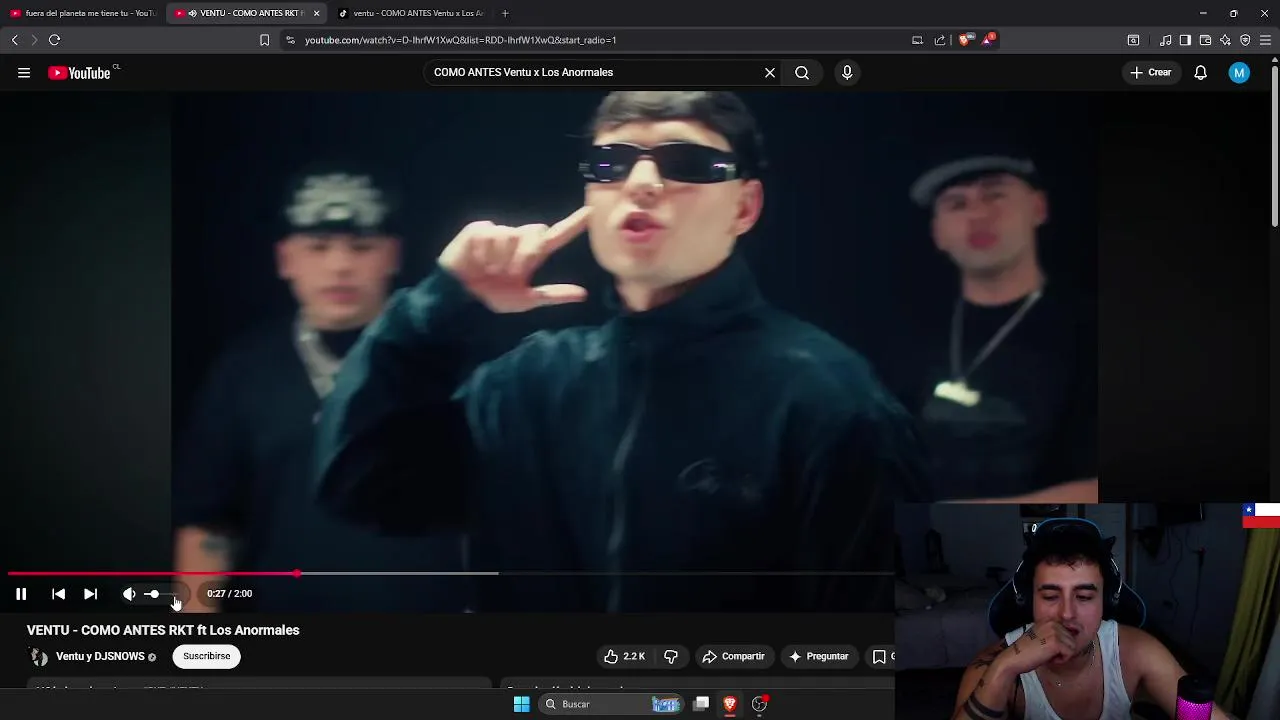Start voice search with microphone icon
Screen dimensions: 1280x720
click(x=847, y=72)
